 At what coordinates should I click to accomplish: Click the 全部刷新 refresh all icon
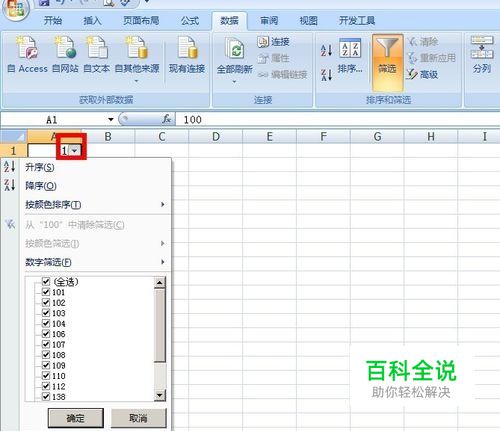234,48
